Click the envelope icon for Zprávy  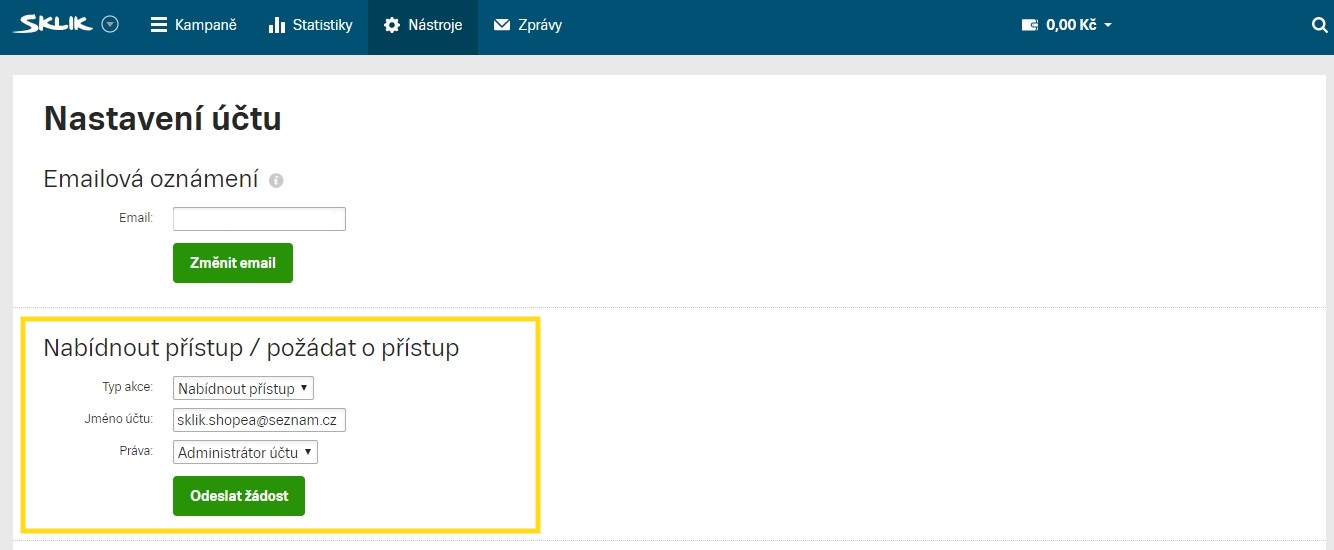502,25
